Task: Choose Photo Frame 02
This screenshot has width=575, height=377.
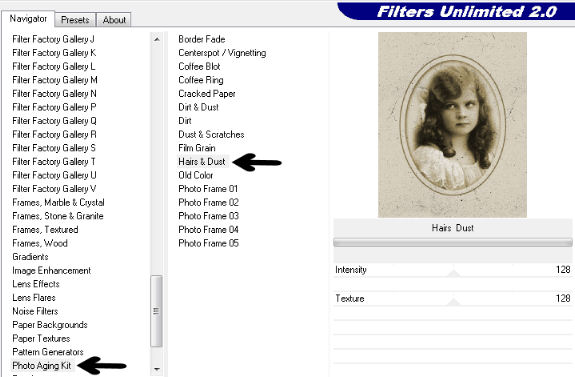Action: pyautogui.click(x=208, y=202)
